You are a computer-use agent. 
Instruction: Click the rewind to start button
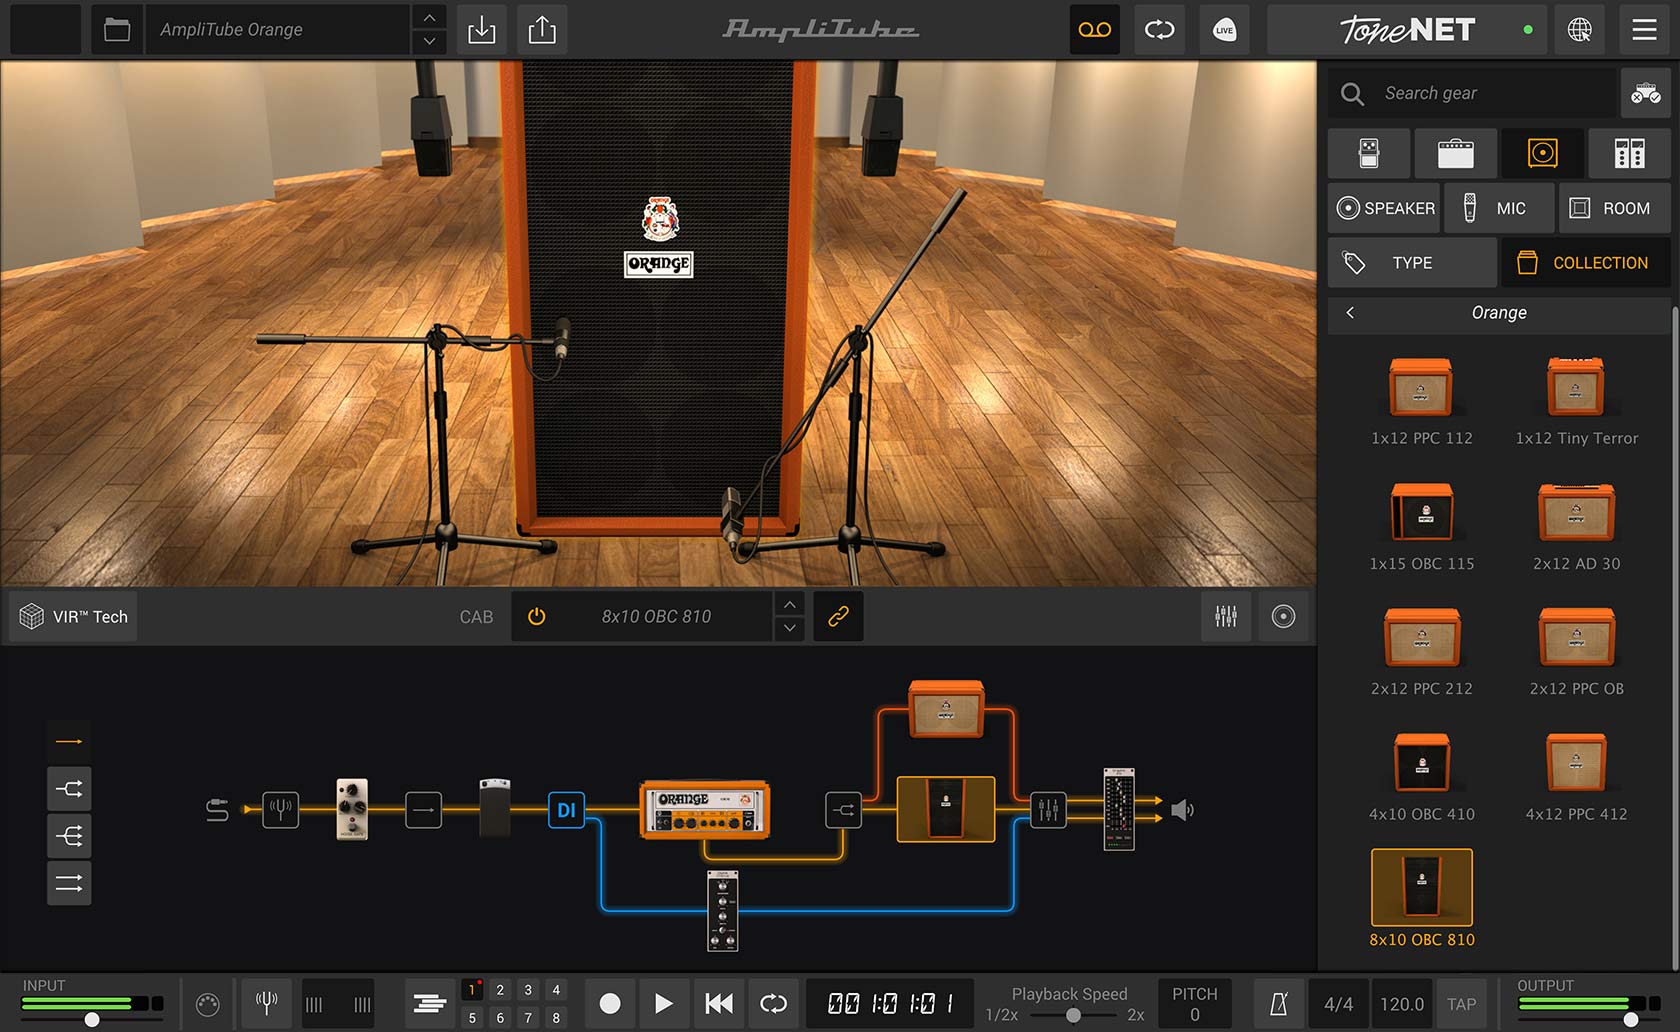click(718, 1003)
